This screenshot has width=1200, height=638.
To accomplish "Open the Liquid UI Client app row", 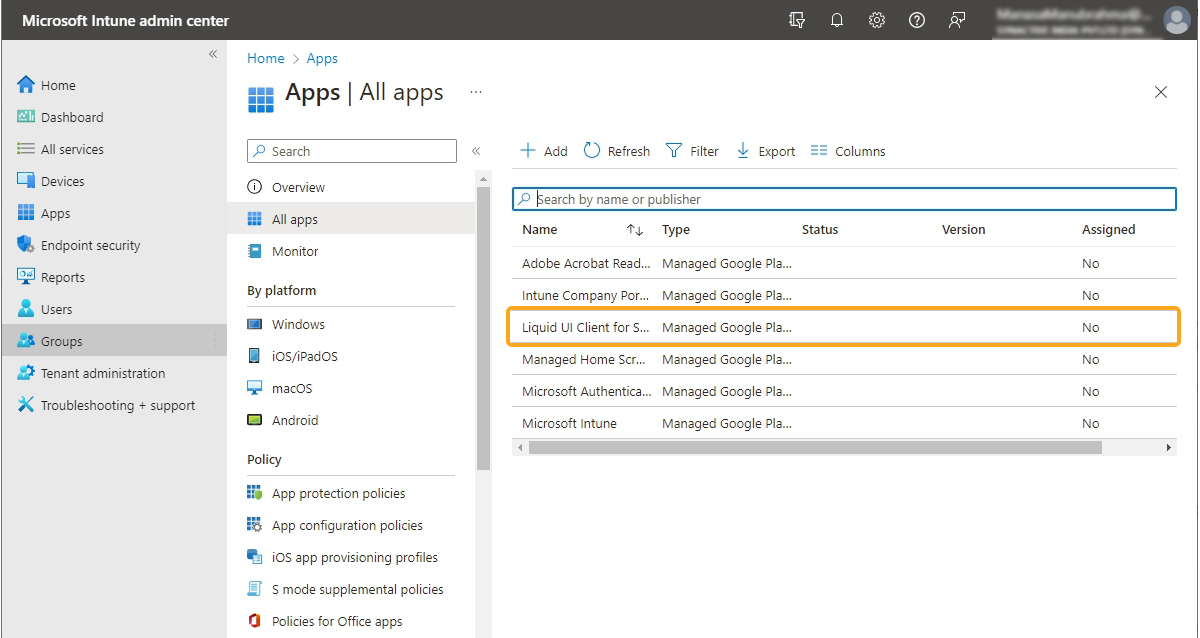I will coord(585,327).
